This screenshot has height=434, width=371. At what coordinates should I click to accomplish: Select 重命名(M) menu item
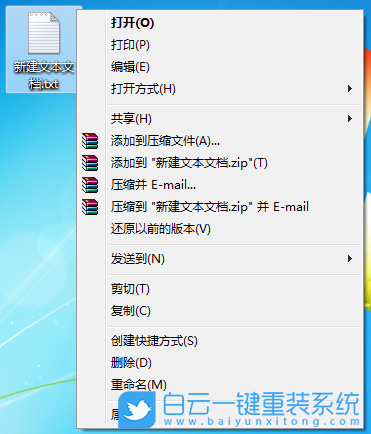[x=220, y=385]
